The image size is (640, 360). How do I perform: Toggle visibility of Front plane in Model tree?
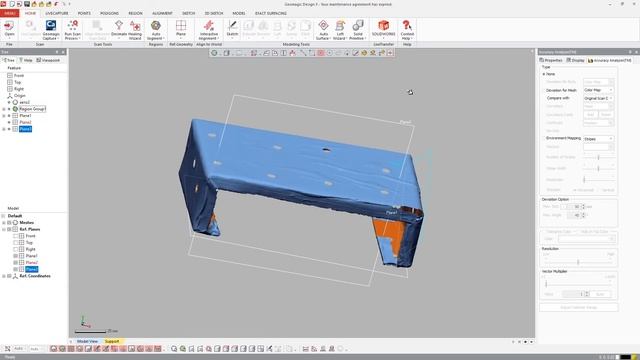[16, 236]
